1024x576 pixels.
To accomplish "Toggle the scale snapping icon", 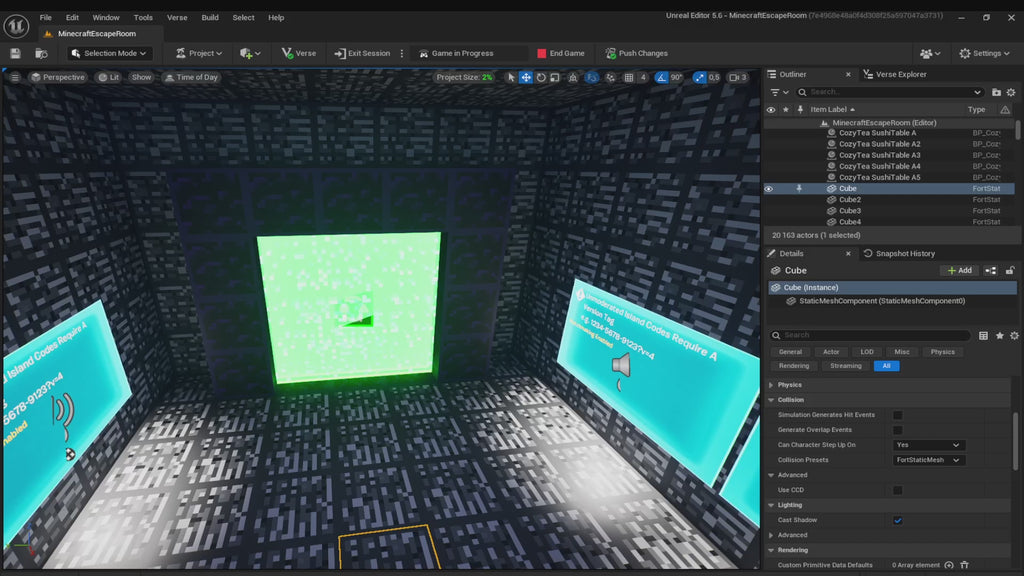I will coord(699,77).
